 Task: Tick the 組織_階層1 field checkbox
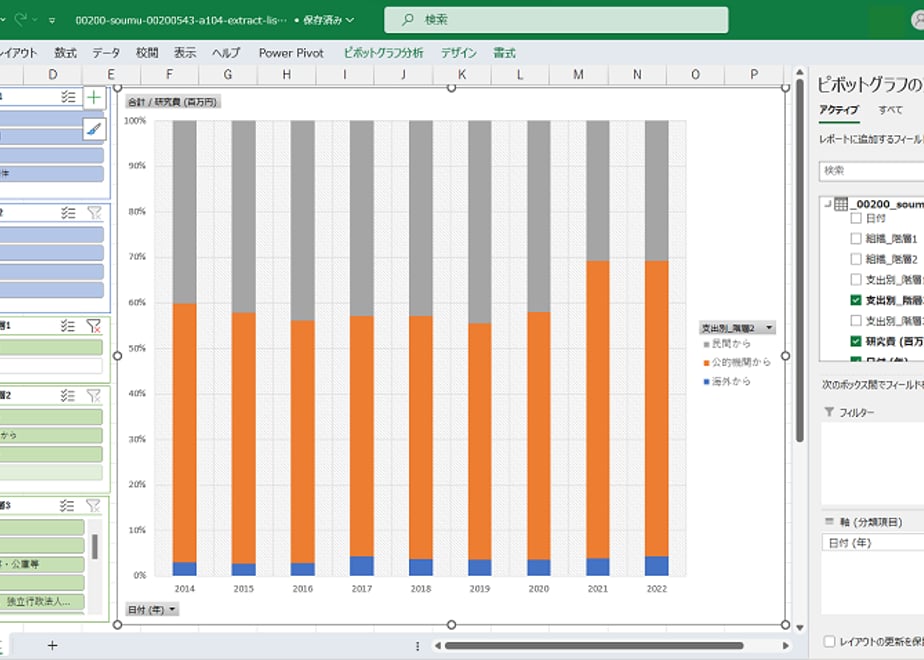coord(856,239)
